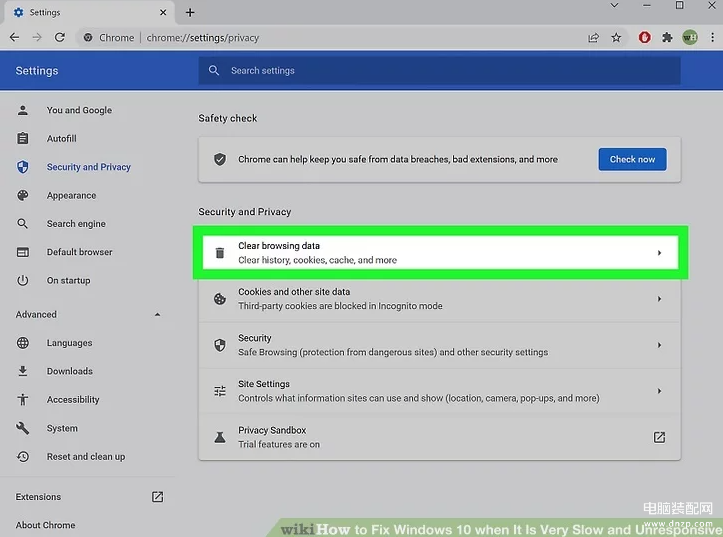Screen dimensions: 723x537
Task: Click the Settings tab gear icon
Action: 18,12
